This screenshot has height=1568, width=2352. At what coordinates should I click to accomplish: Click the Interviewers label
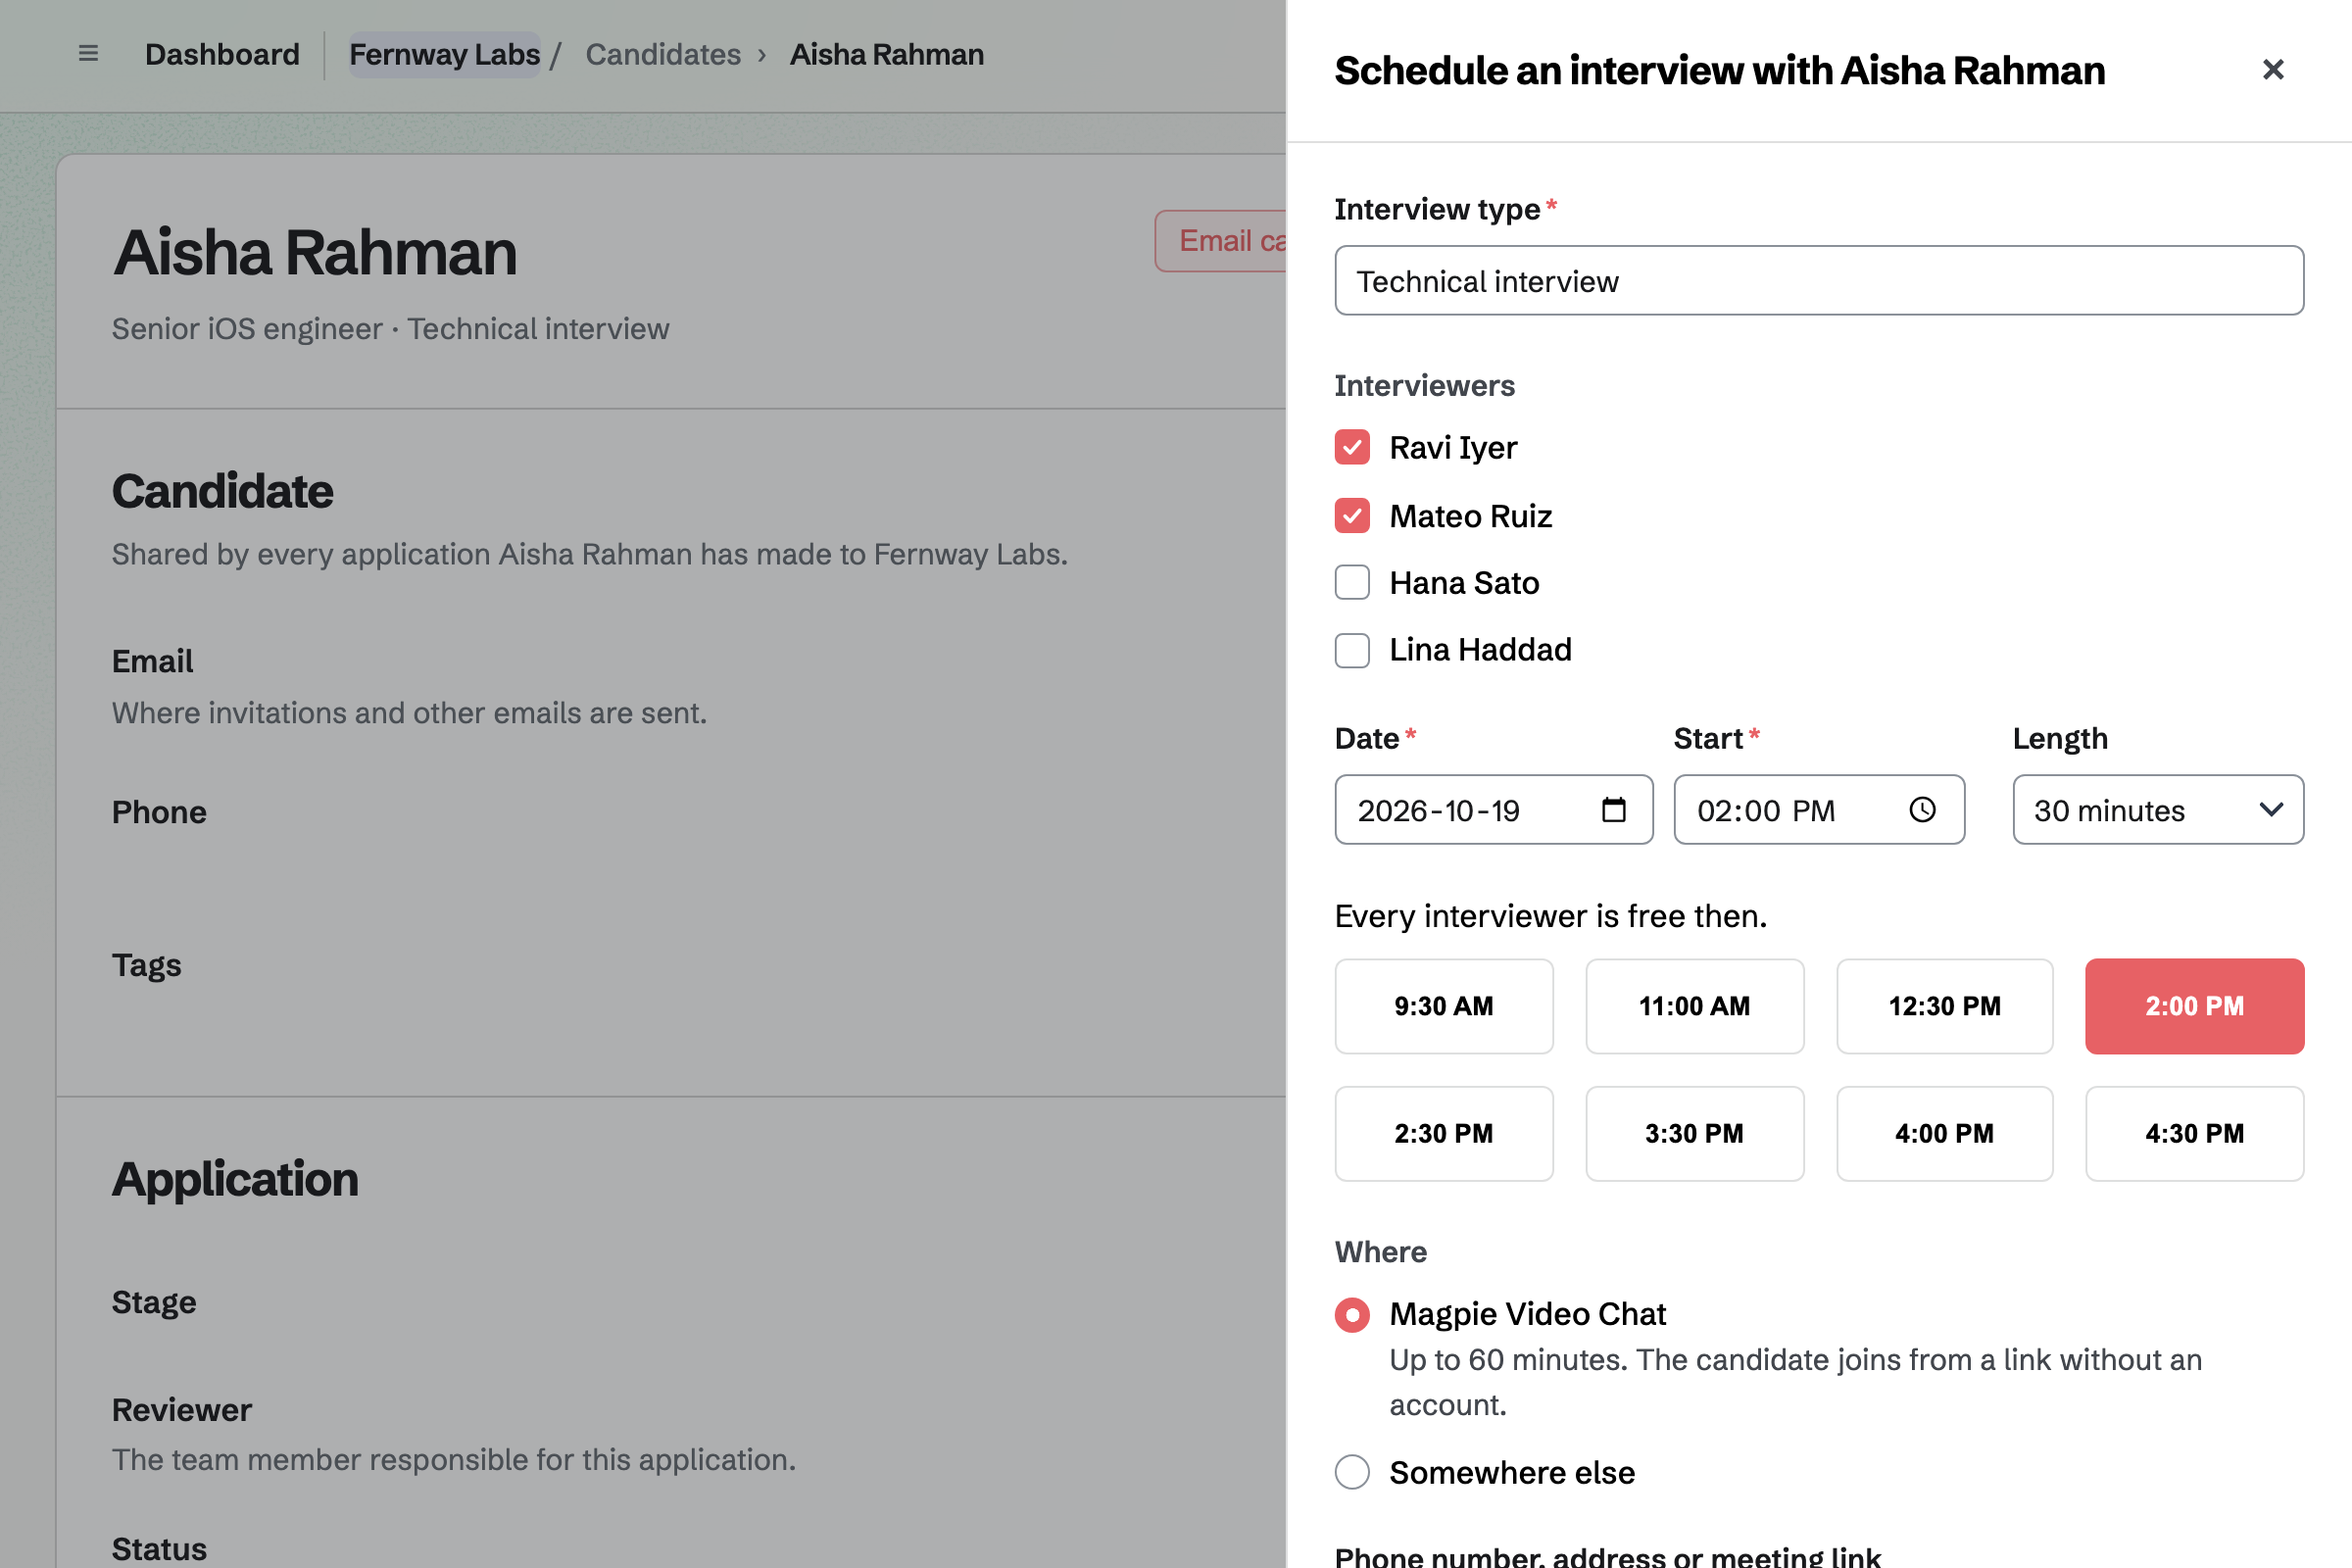(x=1425, y=386)
